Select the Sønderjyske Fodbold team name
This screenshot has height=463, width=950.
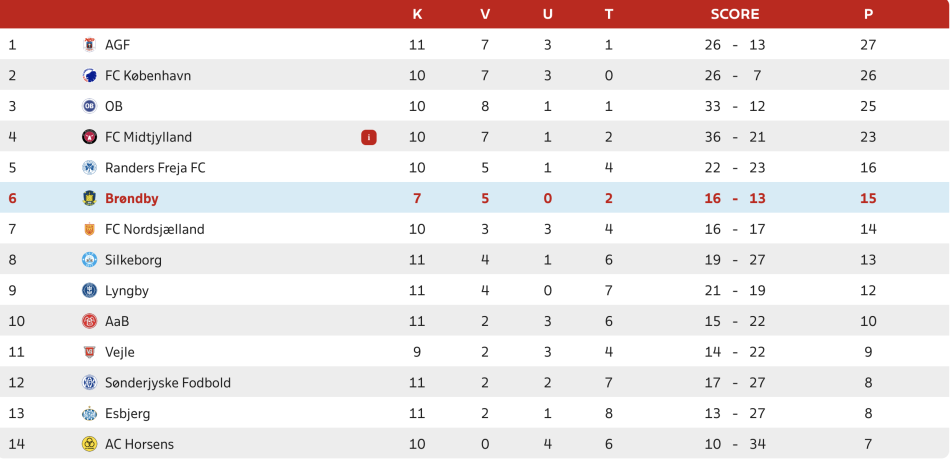(x=167, y=383)
